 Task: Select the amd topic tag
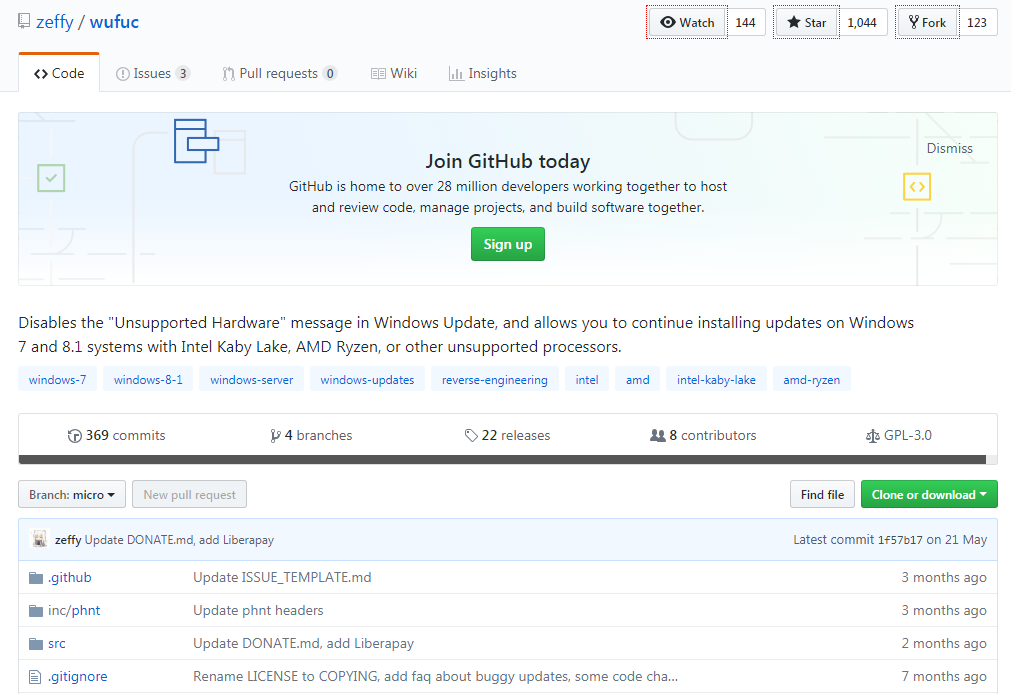click(638, 379)
